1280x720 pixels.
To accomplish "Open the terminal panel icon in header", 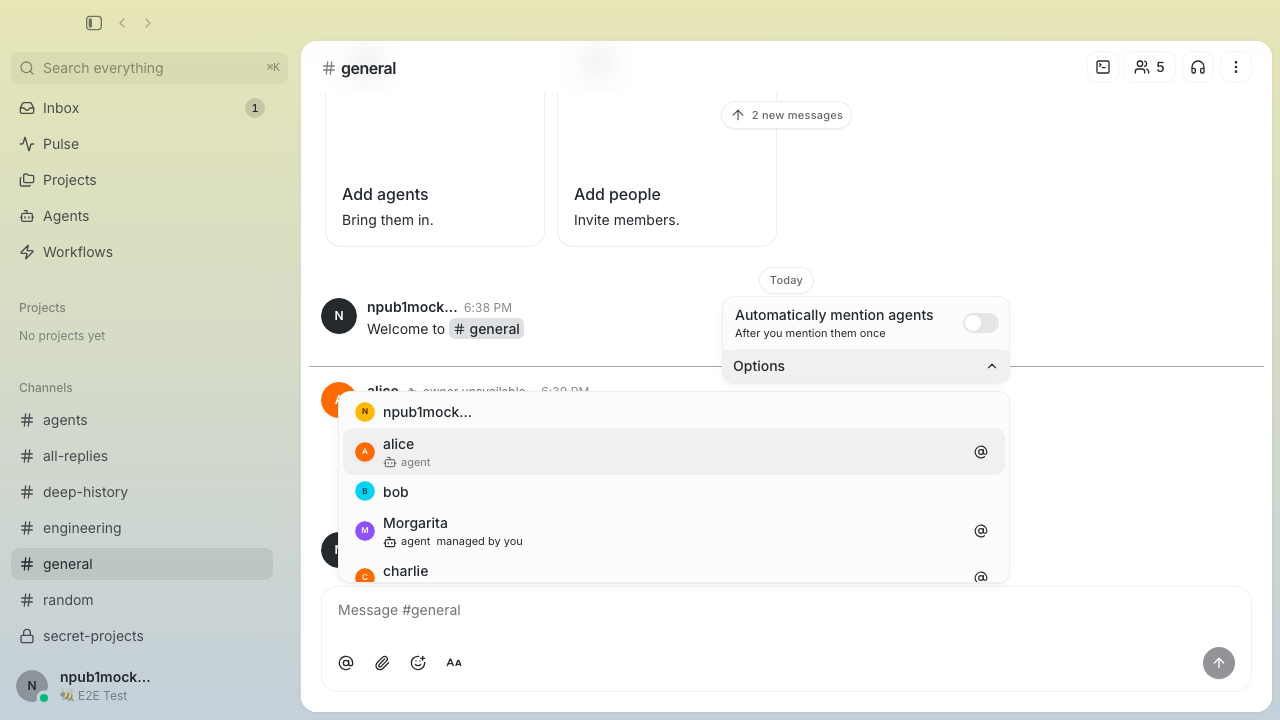I will pos(1103,67).
